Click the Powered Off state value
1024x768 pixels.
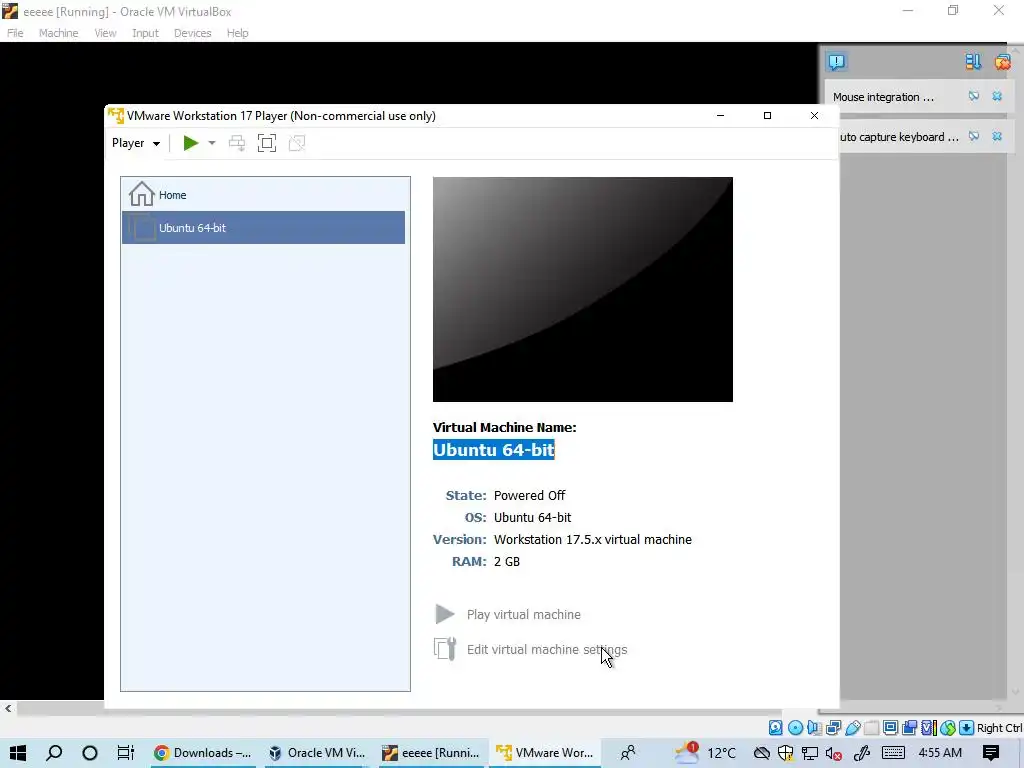[x=530, y=496]
